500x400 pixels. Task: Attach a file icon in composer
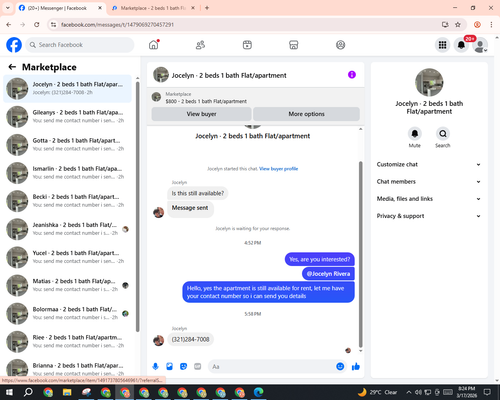click(169, 367)
